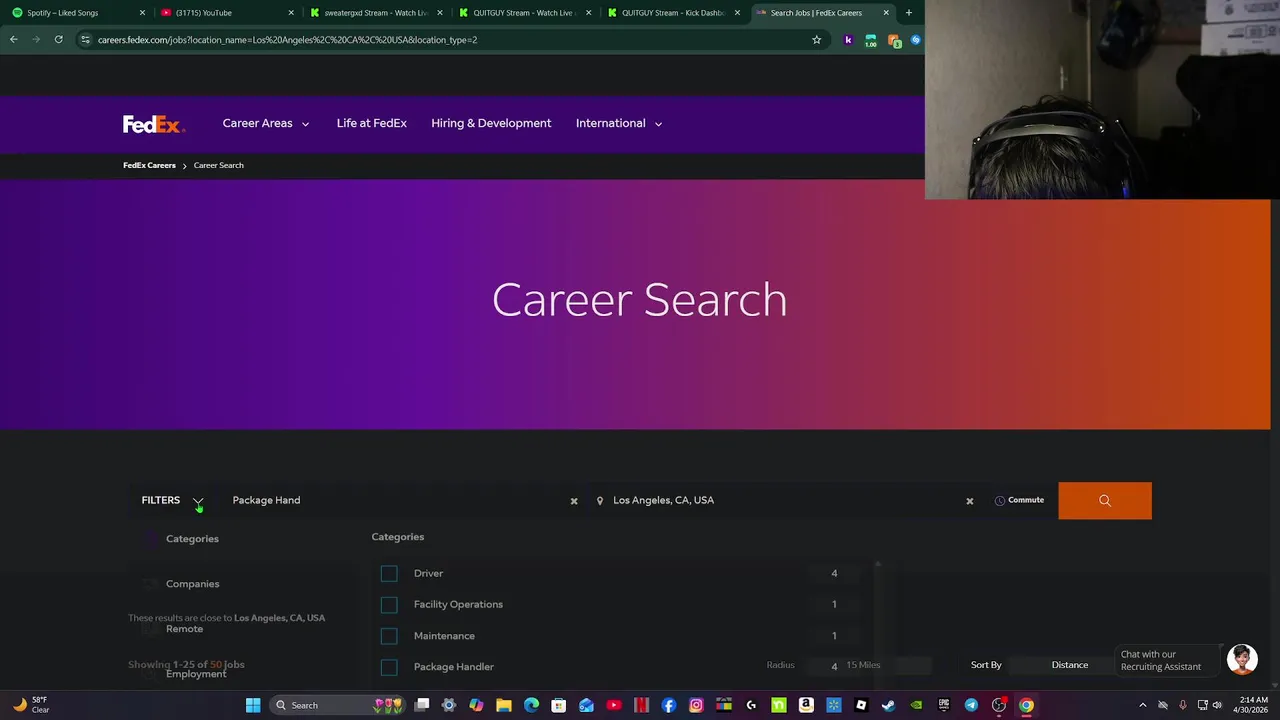Image resolution: width=1280 pixels, height=720 pixels.
Task: Select the Remote filter tab
Action: click(x=184, y=629)
